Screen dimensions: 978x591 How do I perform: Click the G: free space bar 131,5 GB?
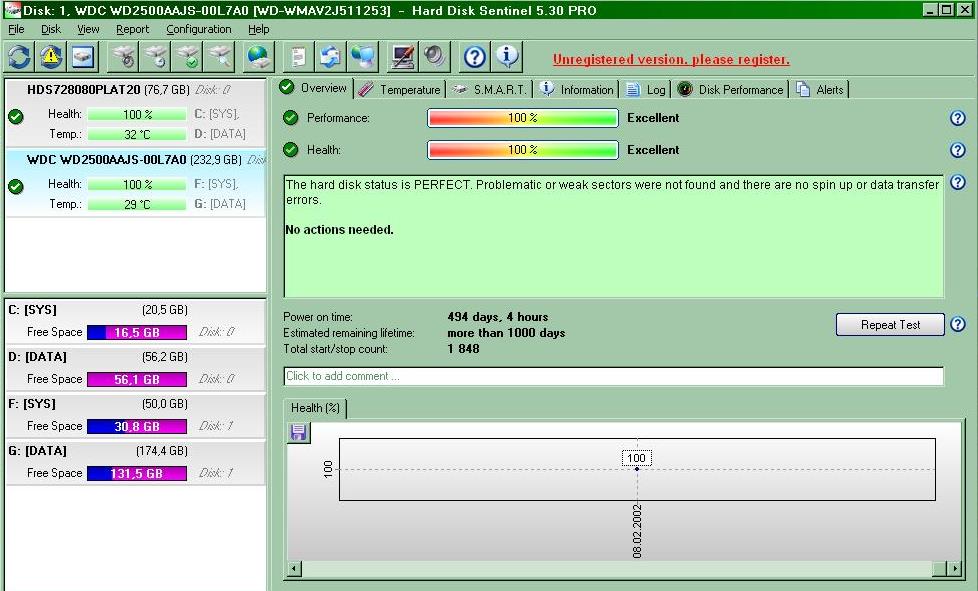[137, 473]
